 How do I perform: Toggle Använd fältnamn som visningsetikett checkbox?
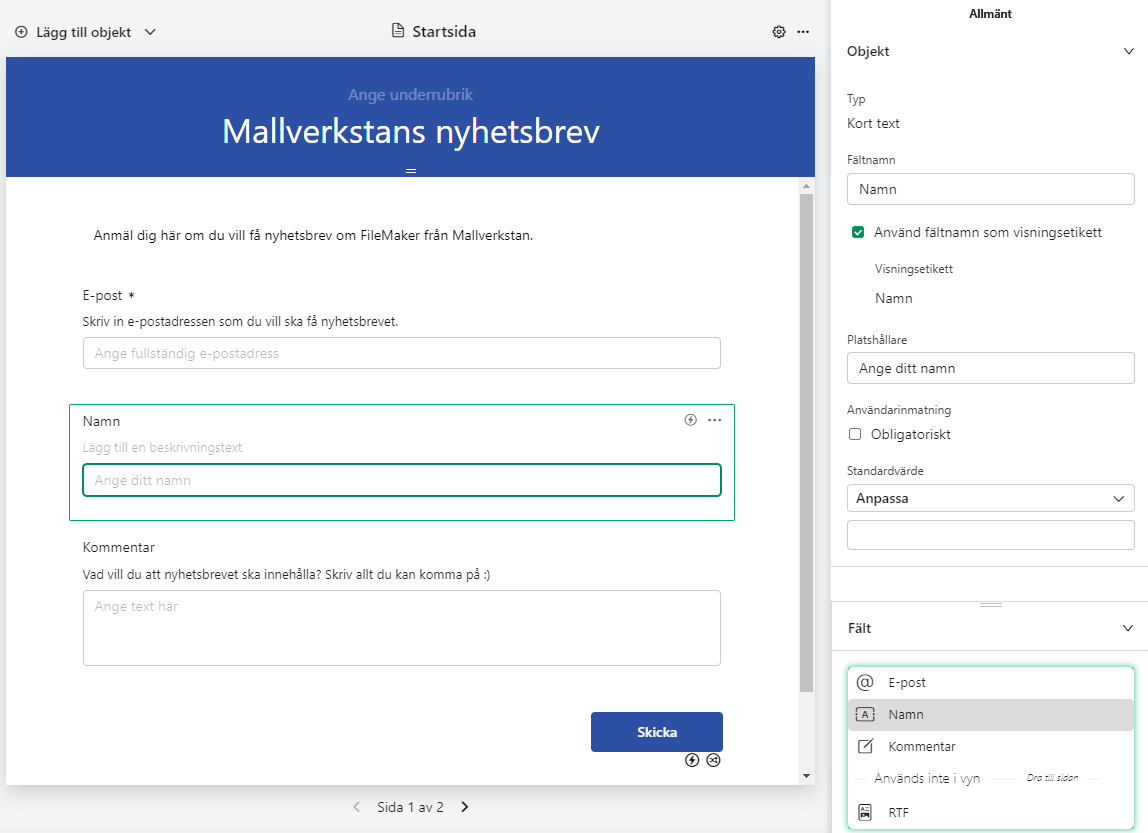[858, 232]
